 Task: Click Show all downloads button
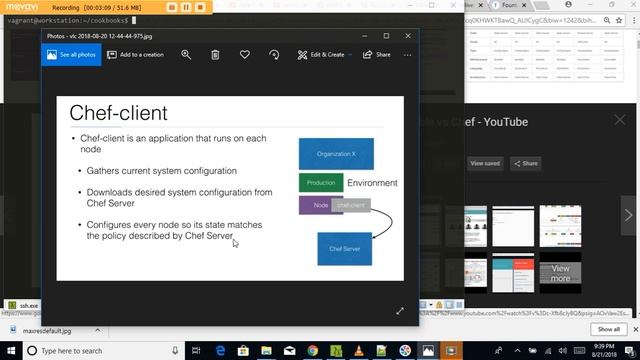[x=609, y=329]
